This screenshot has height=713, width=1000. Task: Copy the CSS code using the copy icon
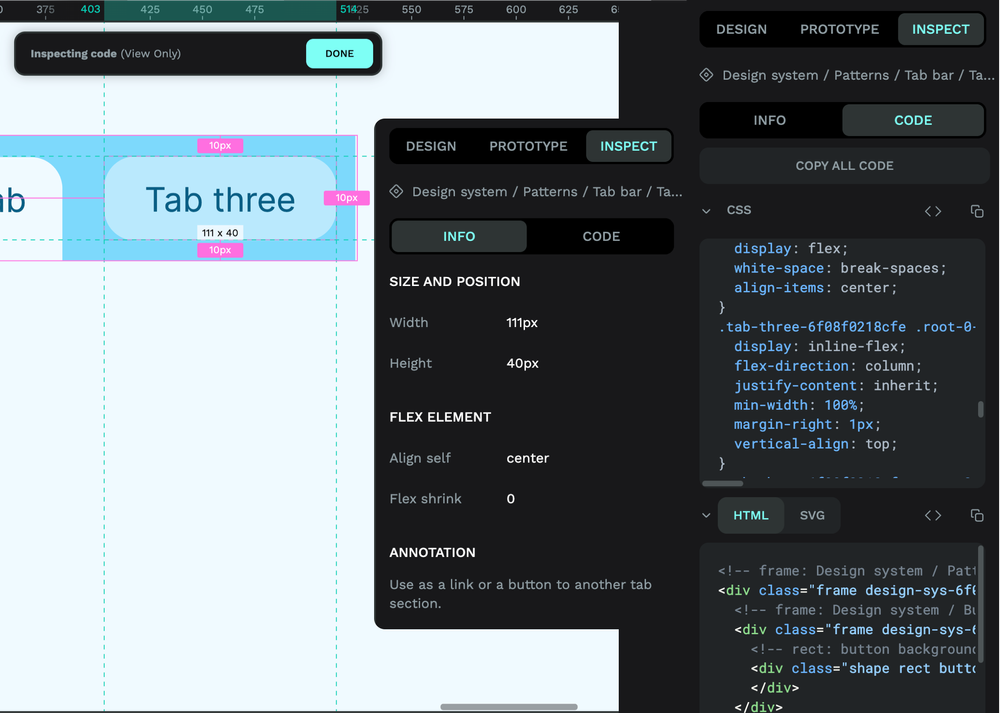point(977,210)
